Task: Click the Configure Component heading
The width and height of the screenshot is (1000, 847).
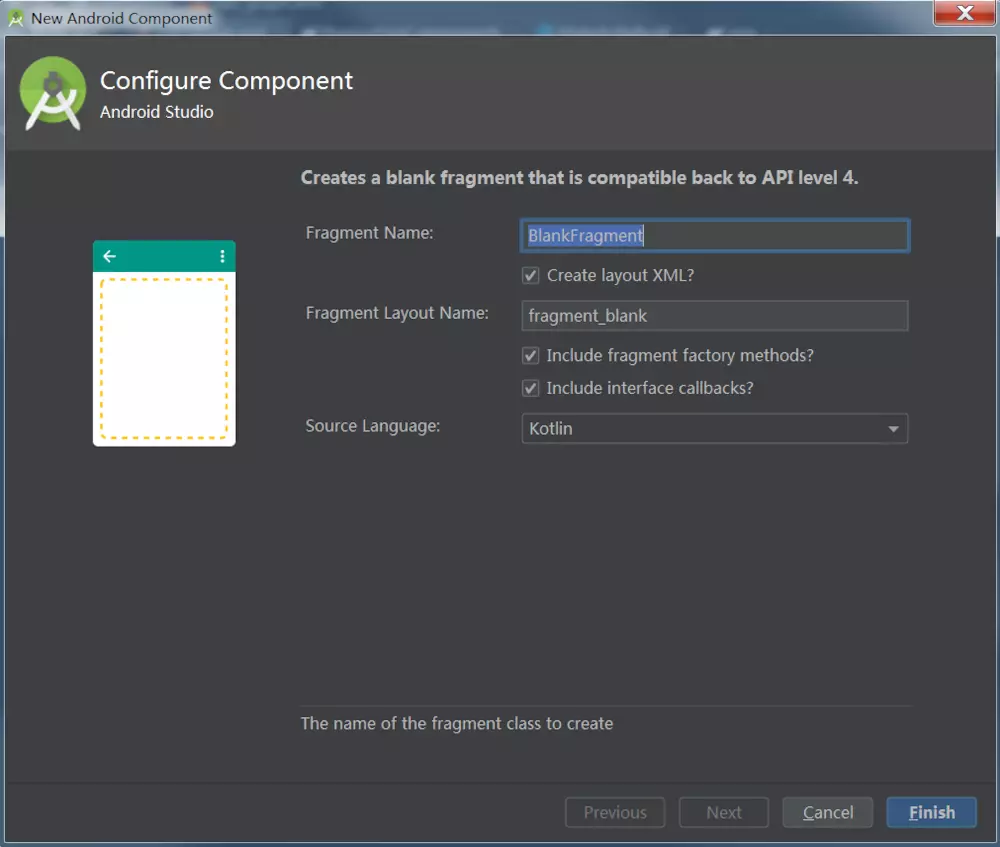Action: [226, 82]
